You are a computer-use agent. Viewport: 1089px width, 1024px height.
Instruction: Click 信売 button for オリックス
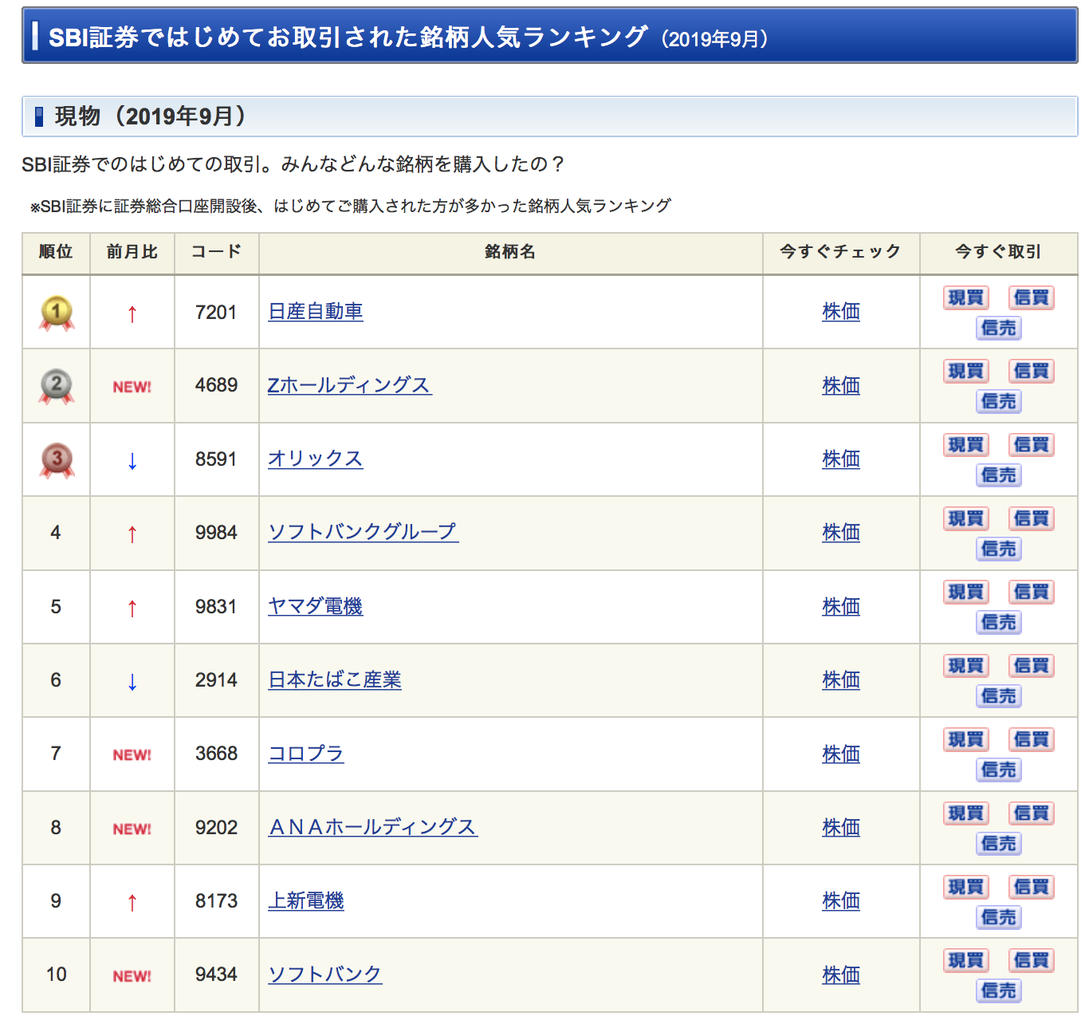click(999, 475)
